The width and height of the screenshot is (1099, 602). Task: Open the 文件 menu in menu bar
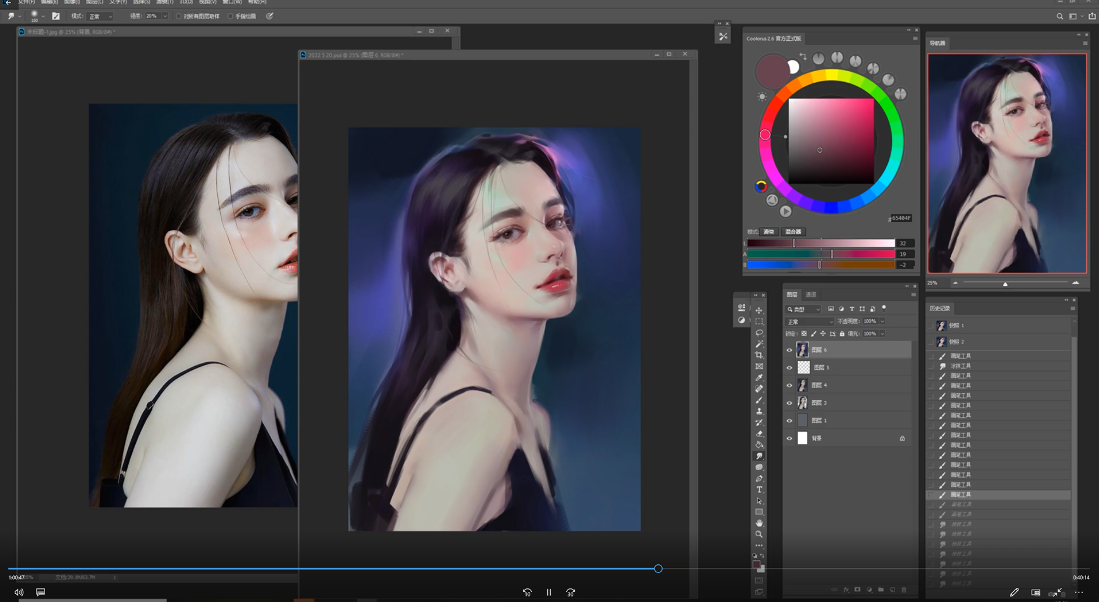(x=27, y=2)
